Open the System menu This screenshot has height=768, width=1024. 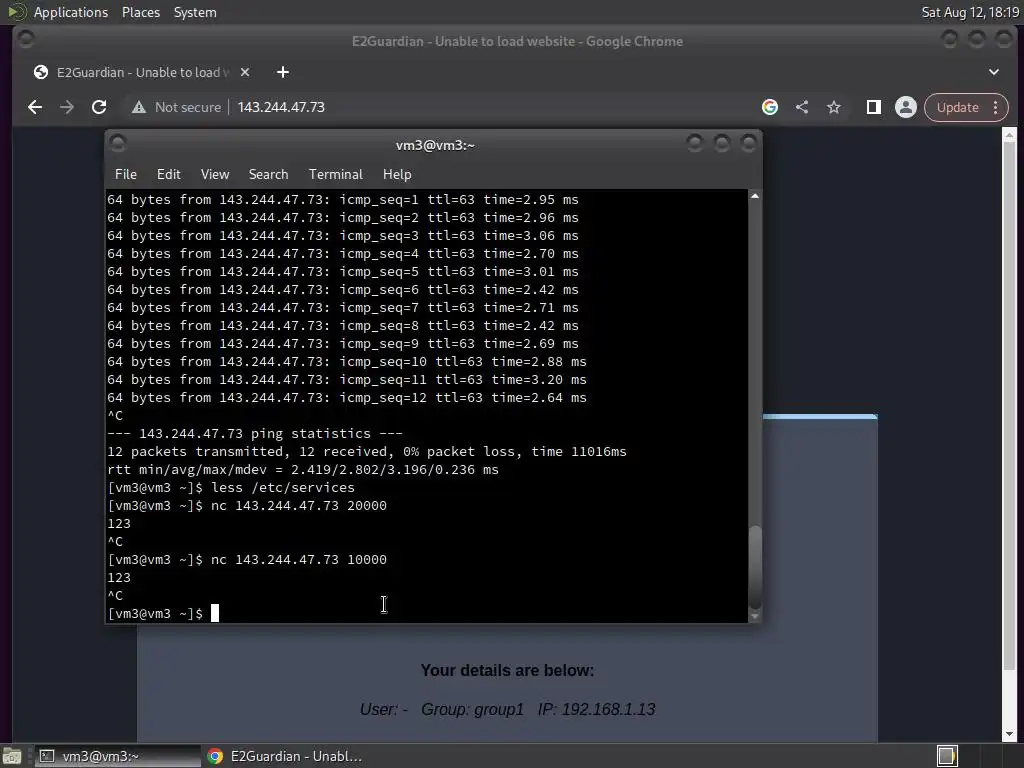pyautogui.click(x=195, y=12)
